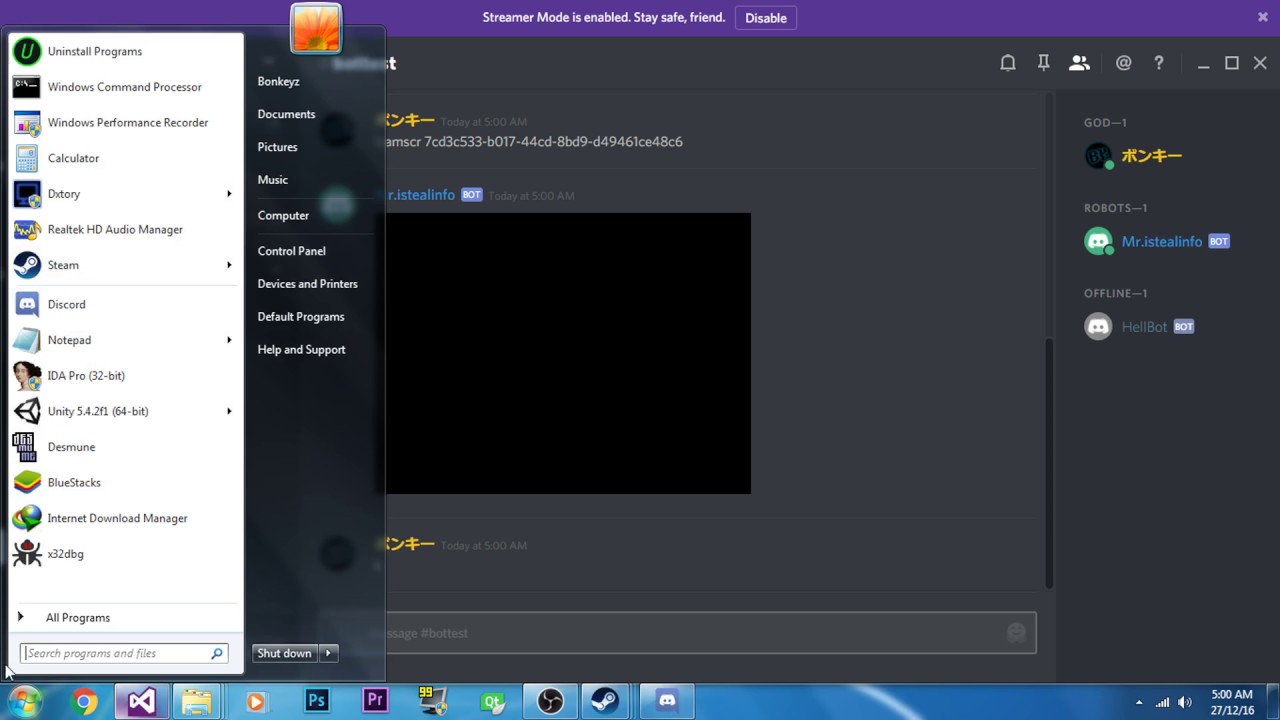Launch Dxtory from Start menu
The width and height of the screenshot is (1280, 720).
tap(115, 194)
